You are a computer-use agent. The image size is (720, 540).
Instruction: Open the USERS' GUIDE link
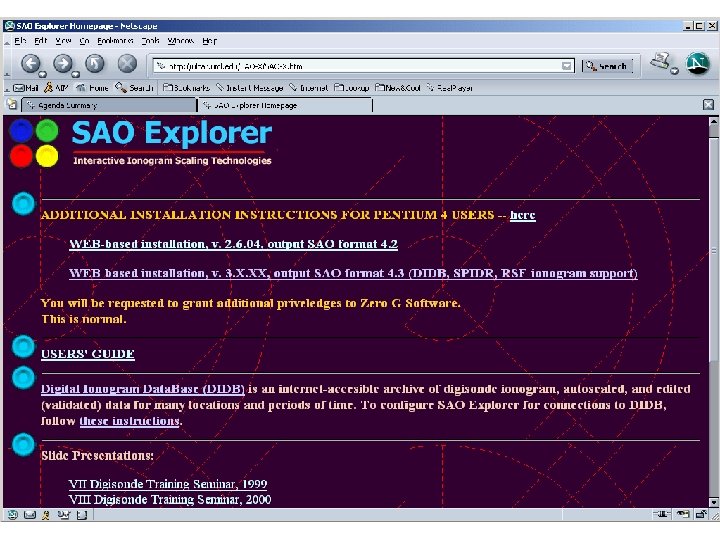tap(88, 354)
